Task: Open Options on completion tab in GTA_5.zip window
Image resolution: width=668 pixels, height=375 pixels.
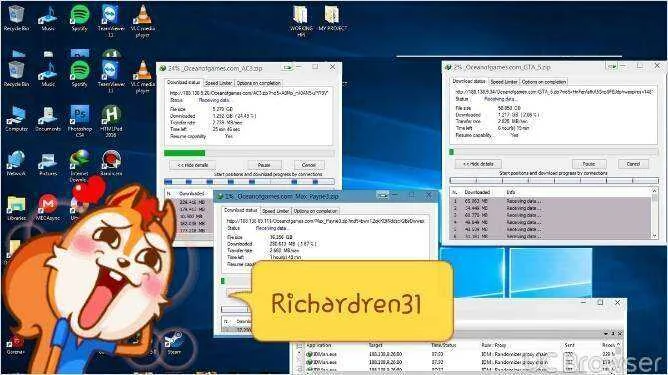Action: pyautogui.click(x=544, y=82)
